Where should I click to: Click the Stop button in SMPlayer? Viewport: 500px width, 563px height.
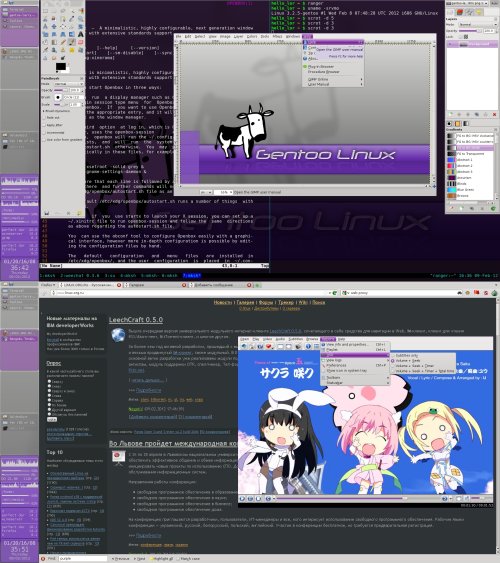tap(258, 498)
